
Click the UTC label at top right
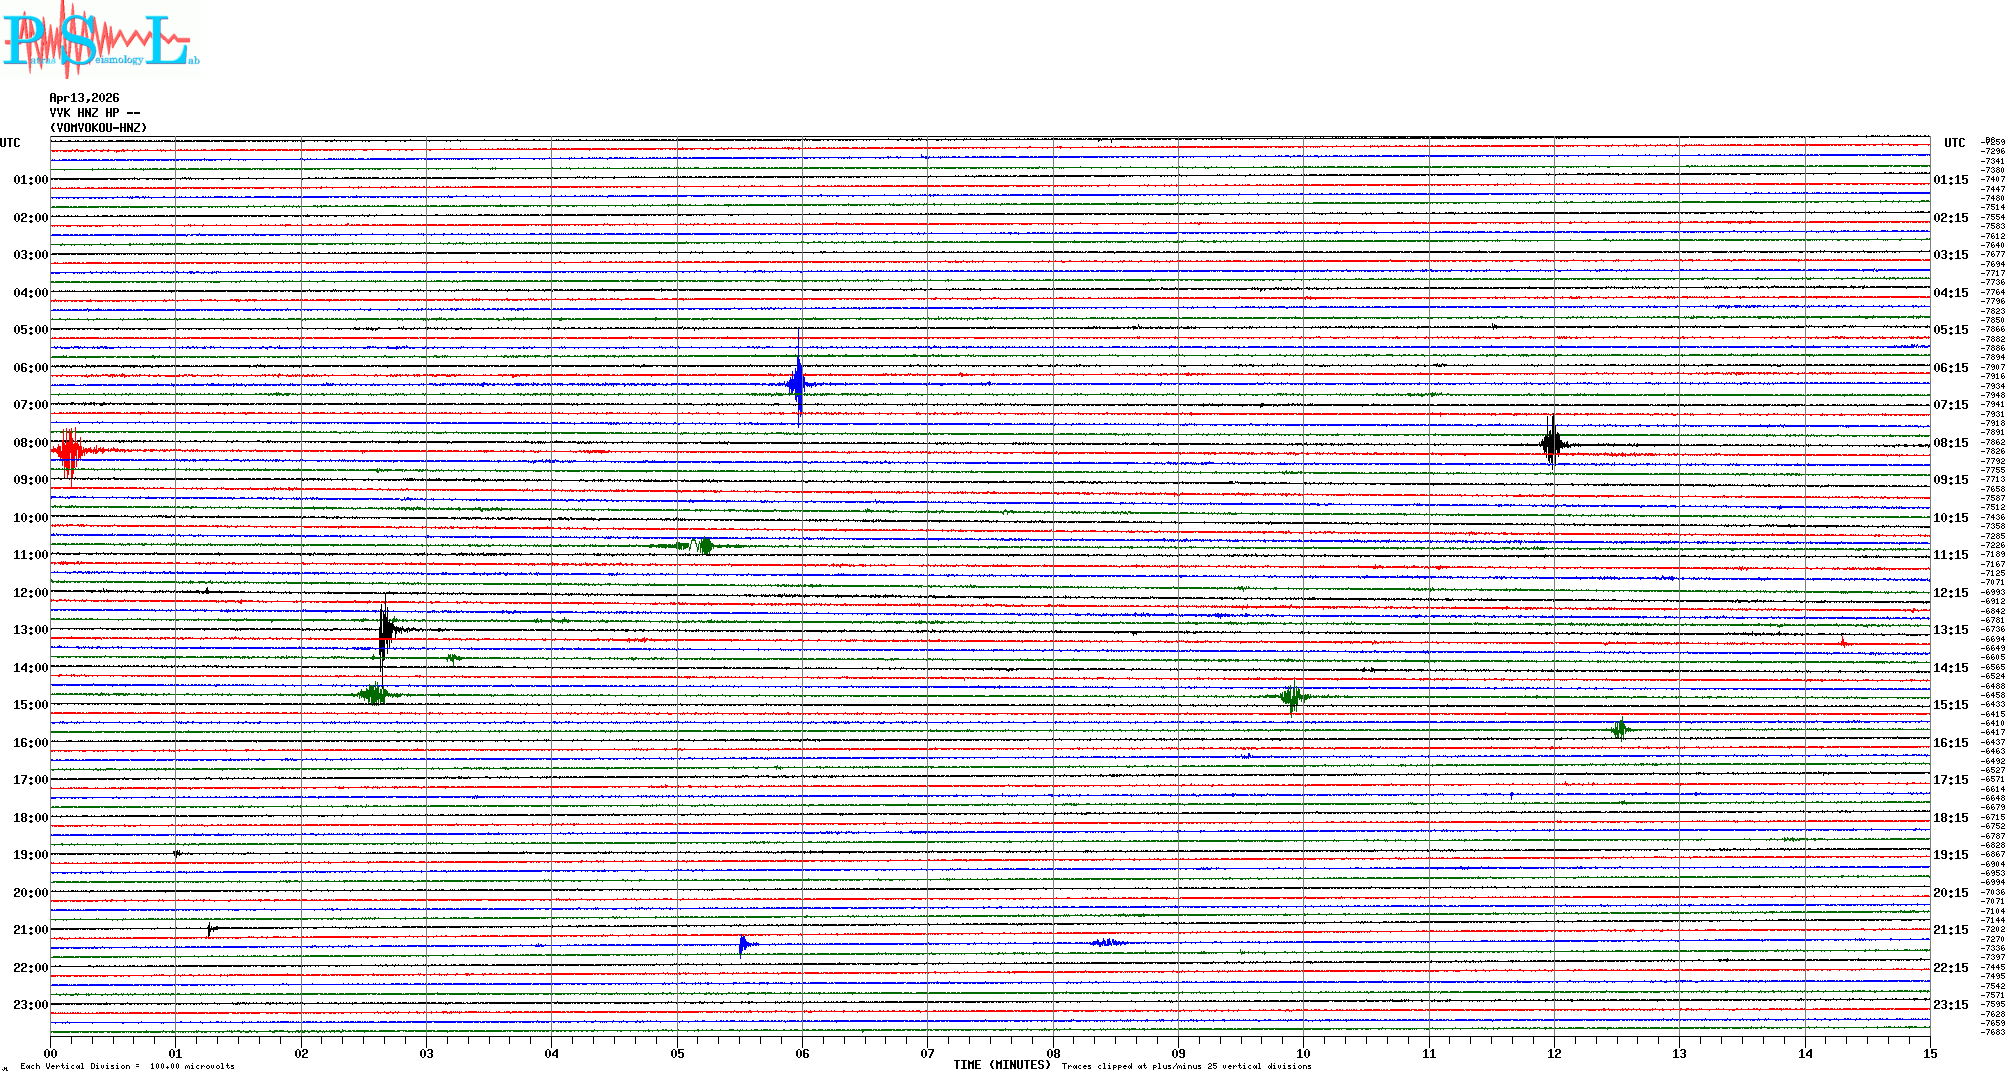point(1954,143)
